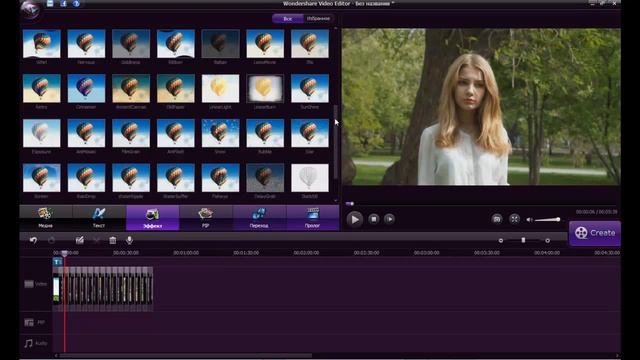Viewport: 640px width, 360px height.
Task: Click the timeline zoom slider handle
Action: click(523, 240)
